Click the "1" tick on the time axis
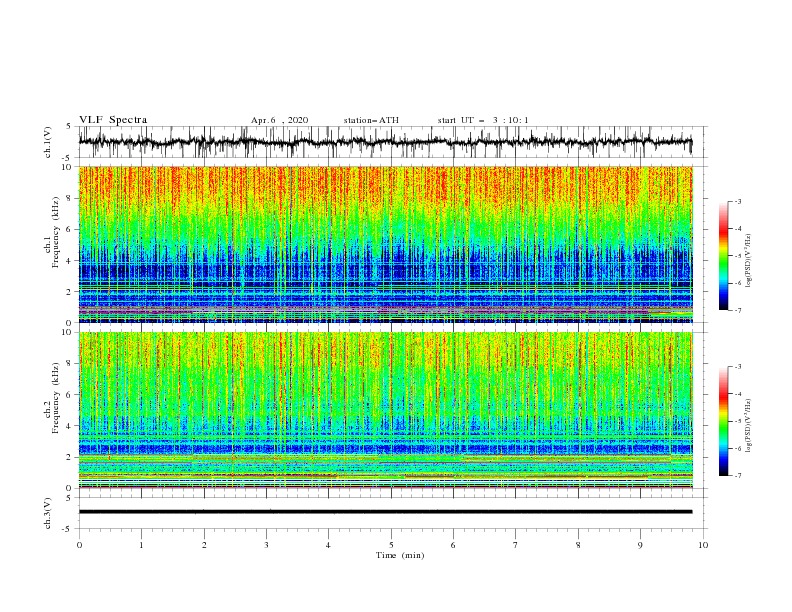 pyautogui.click(x=141, y=545)
